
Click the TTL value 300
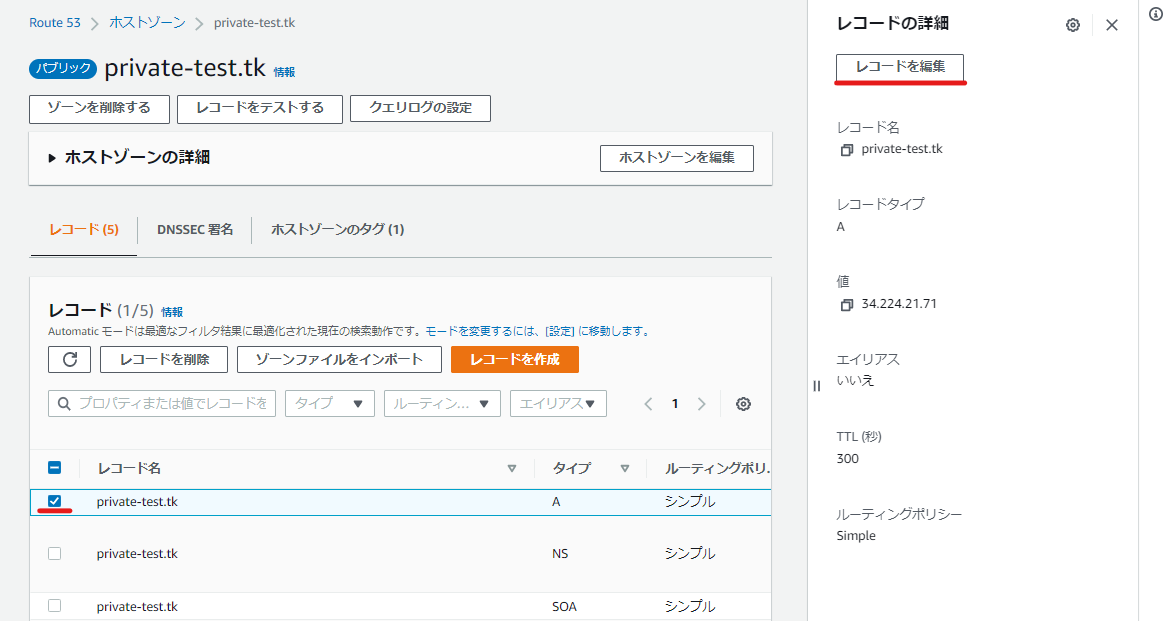[848, 459]
